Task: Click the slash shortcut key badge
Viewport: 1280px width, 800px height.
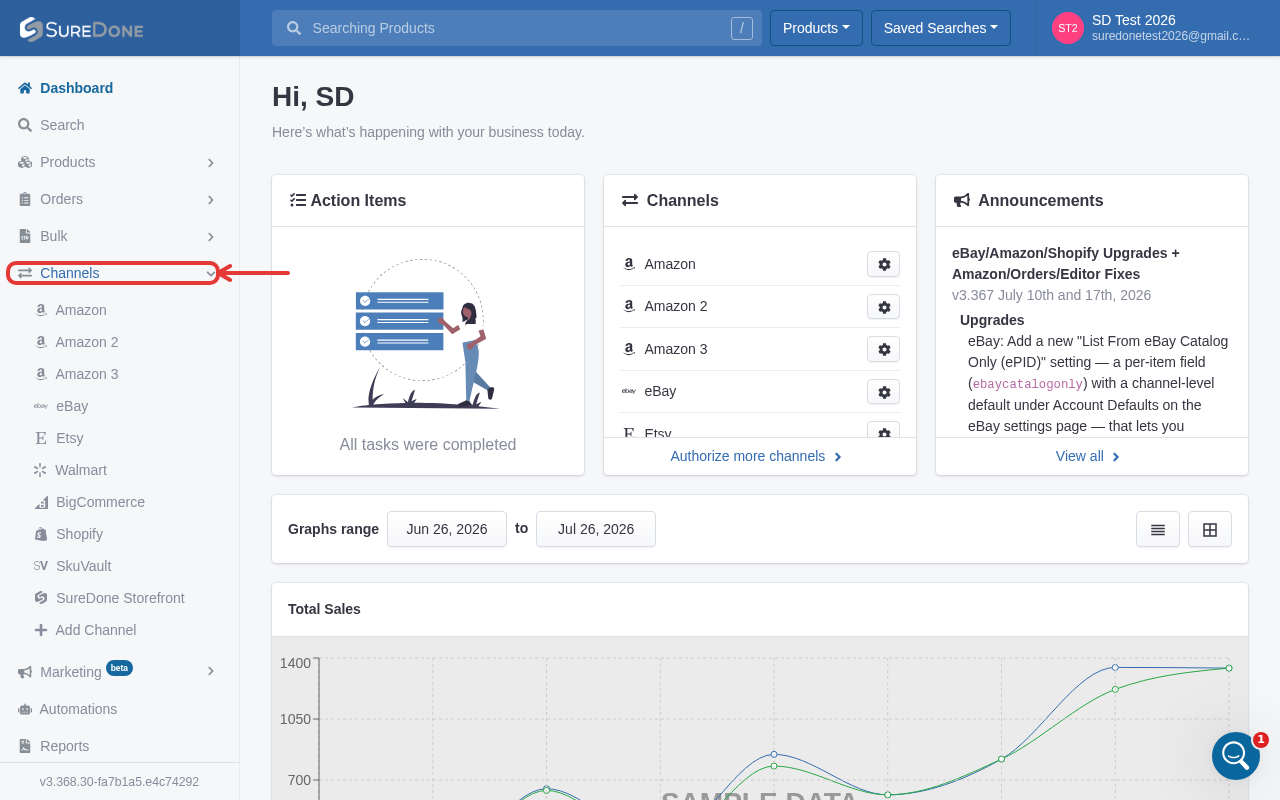Action: 741,28
